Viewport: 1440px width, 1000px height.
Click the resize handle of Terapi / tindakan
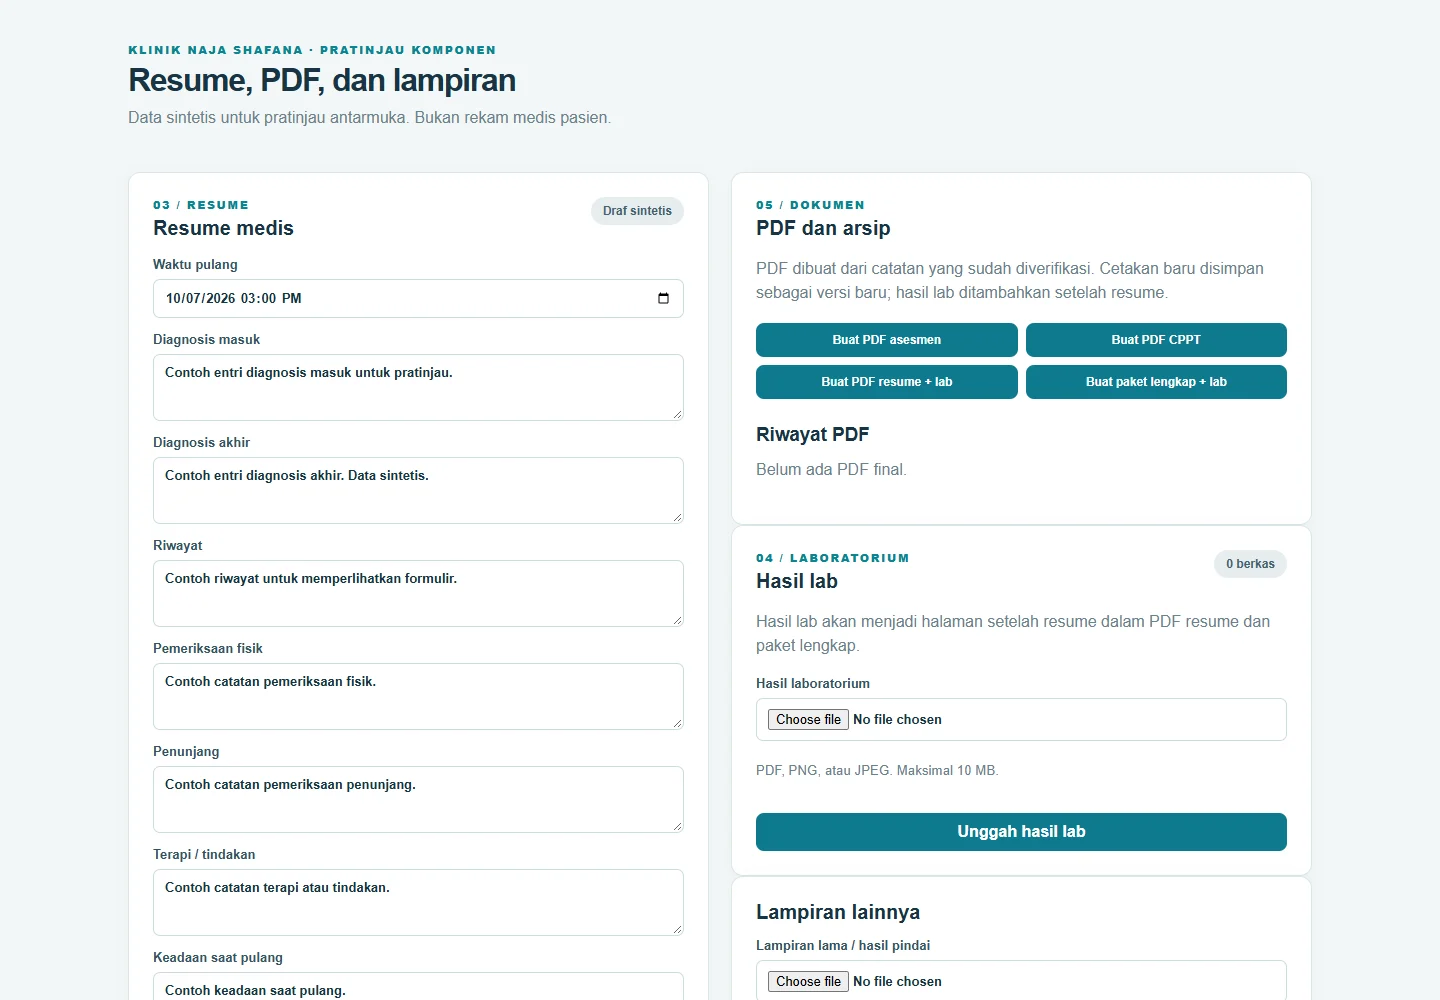tap(677, 929)
